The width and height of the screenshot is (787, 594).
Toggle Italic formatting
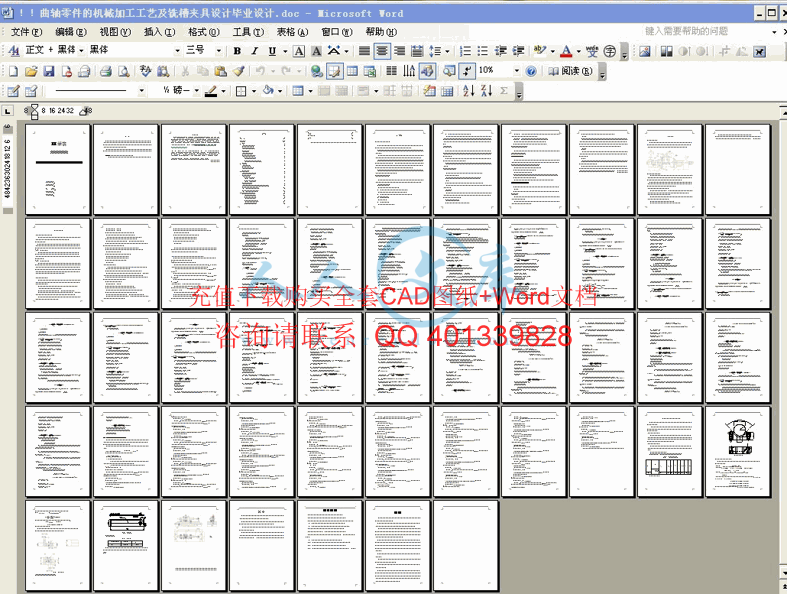[x=254, y=51]
